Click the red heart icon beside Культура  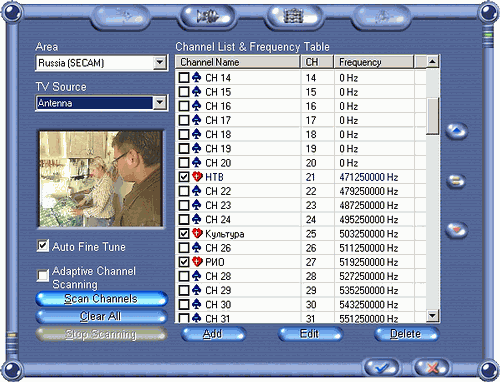tap(197, 233)
